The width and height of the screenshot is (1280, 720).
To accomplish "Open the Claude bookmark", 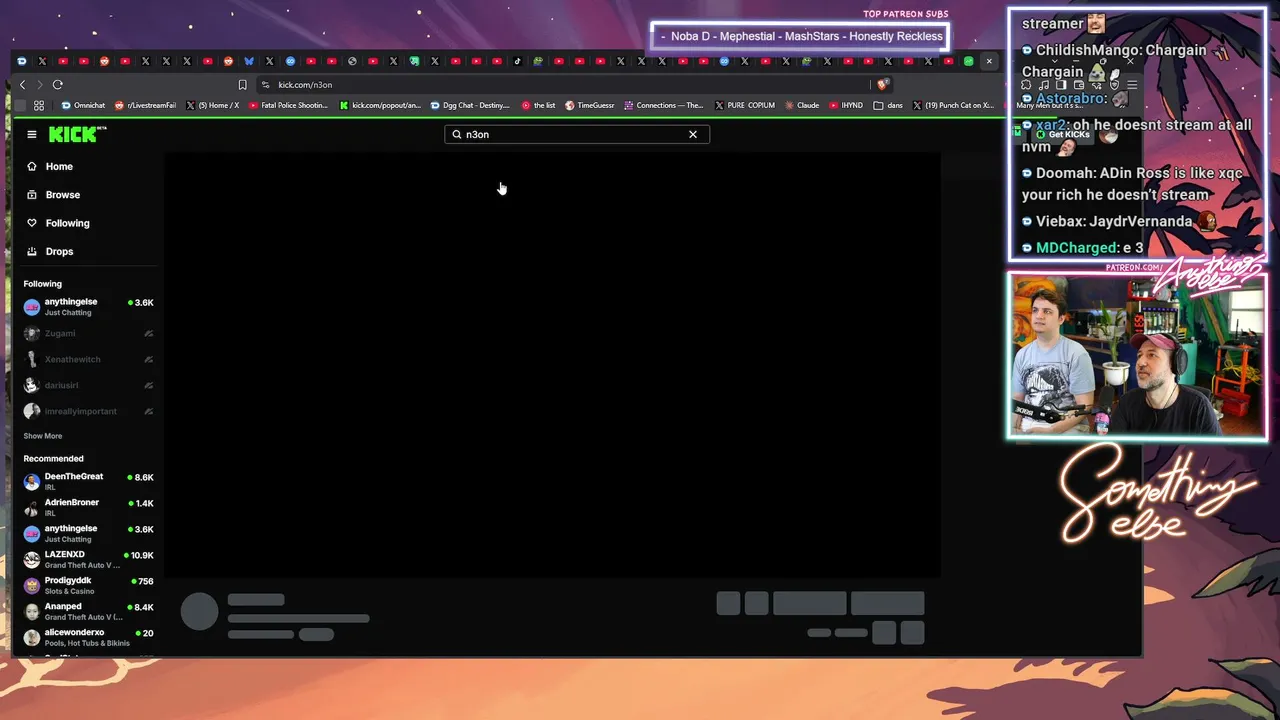I will tap(802, 105).
